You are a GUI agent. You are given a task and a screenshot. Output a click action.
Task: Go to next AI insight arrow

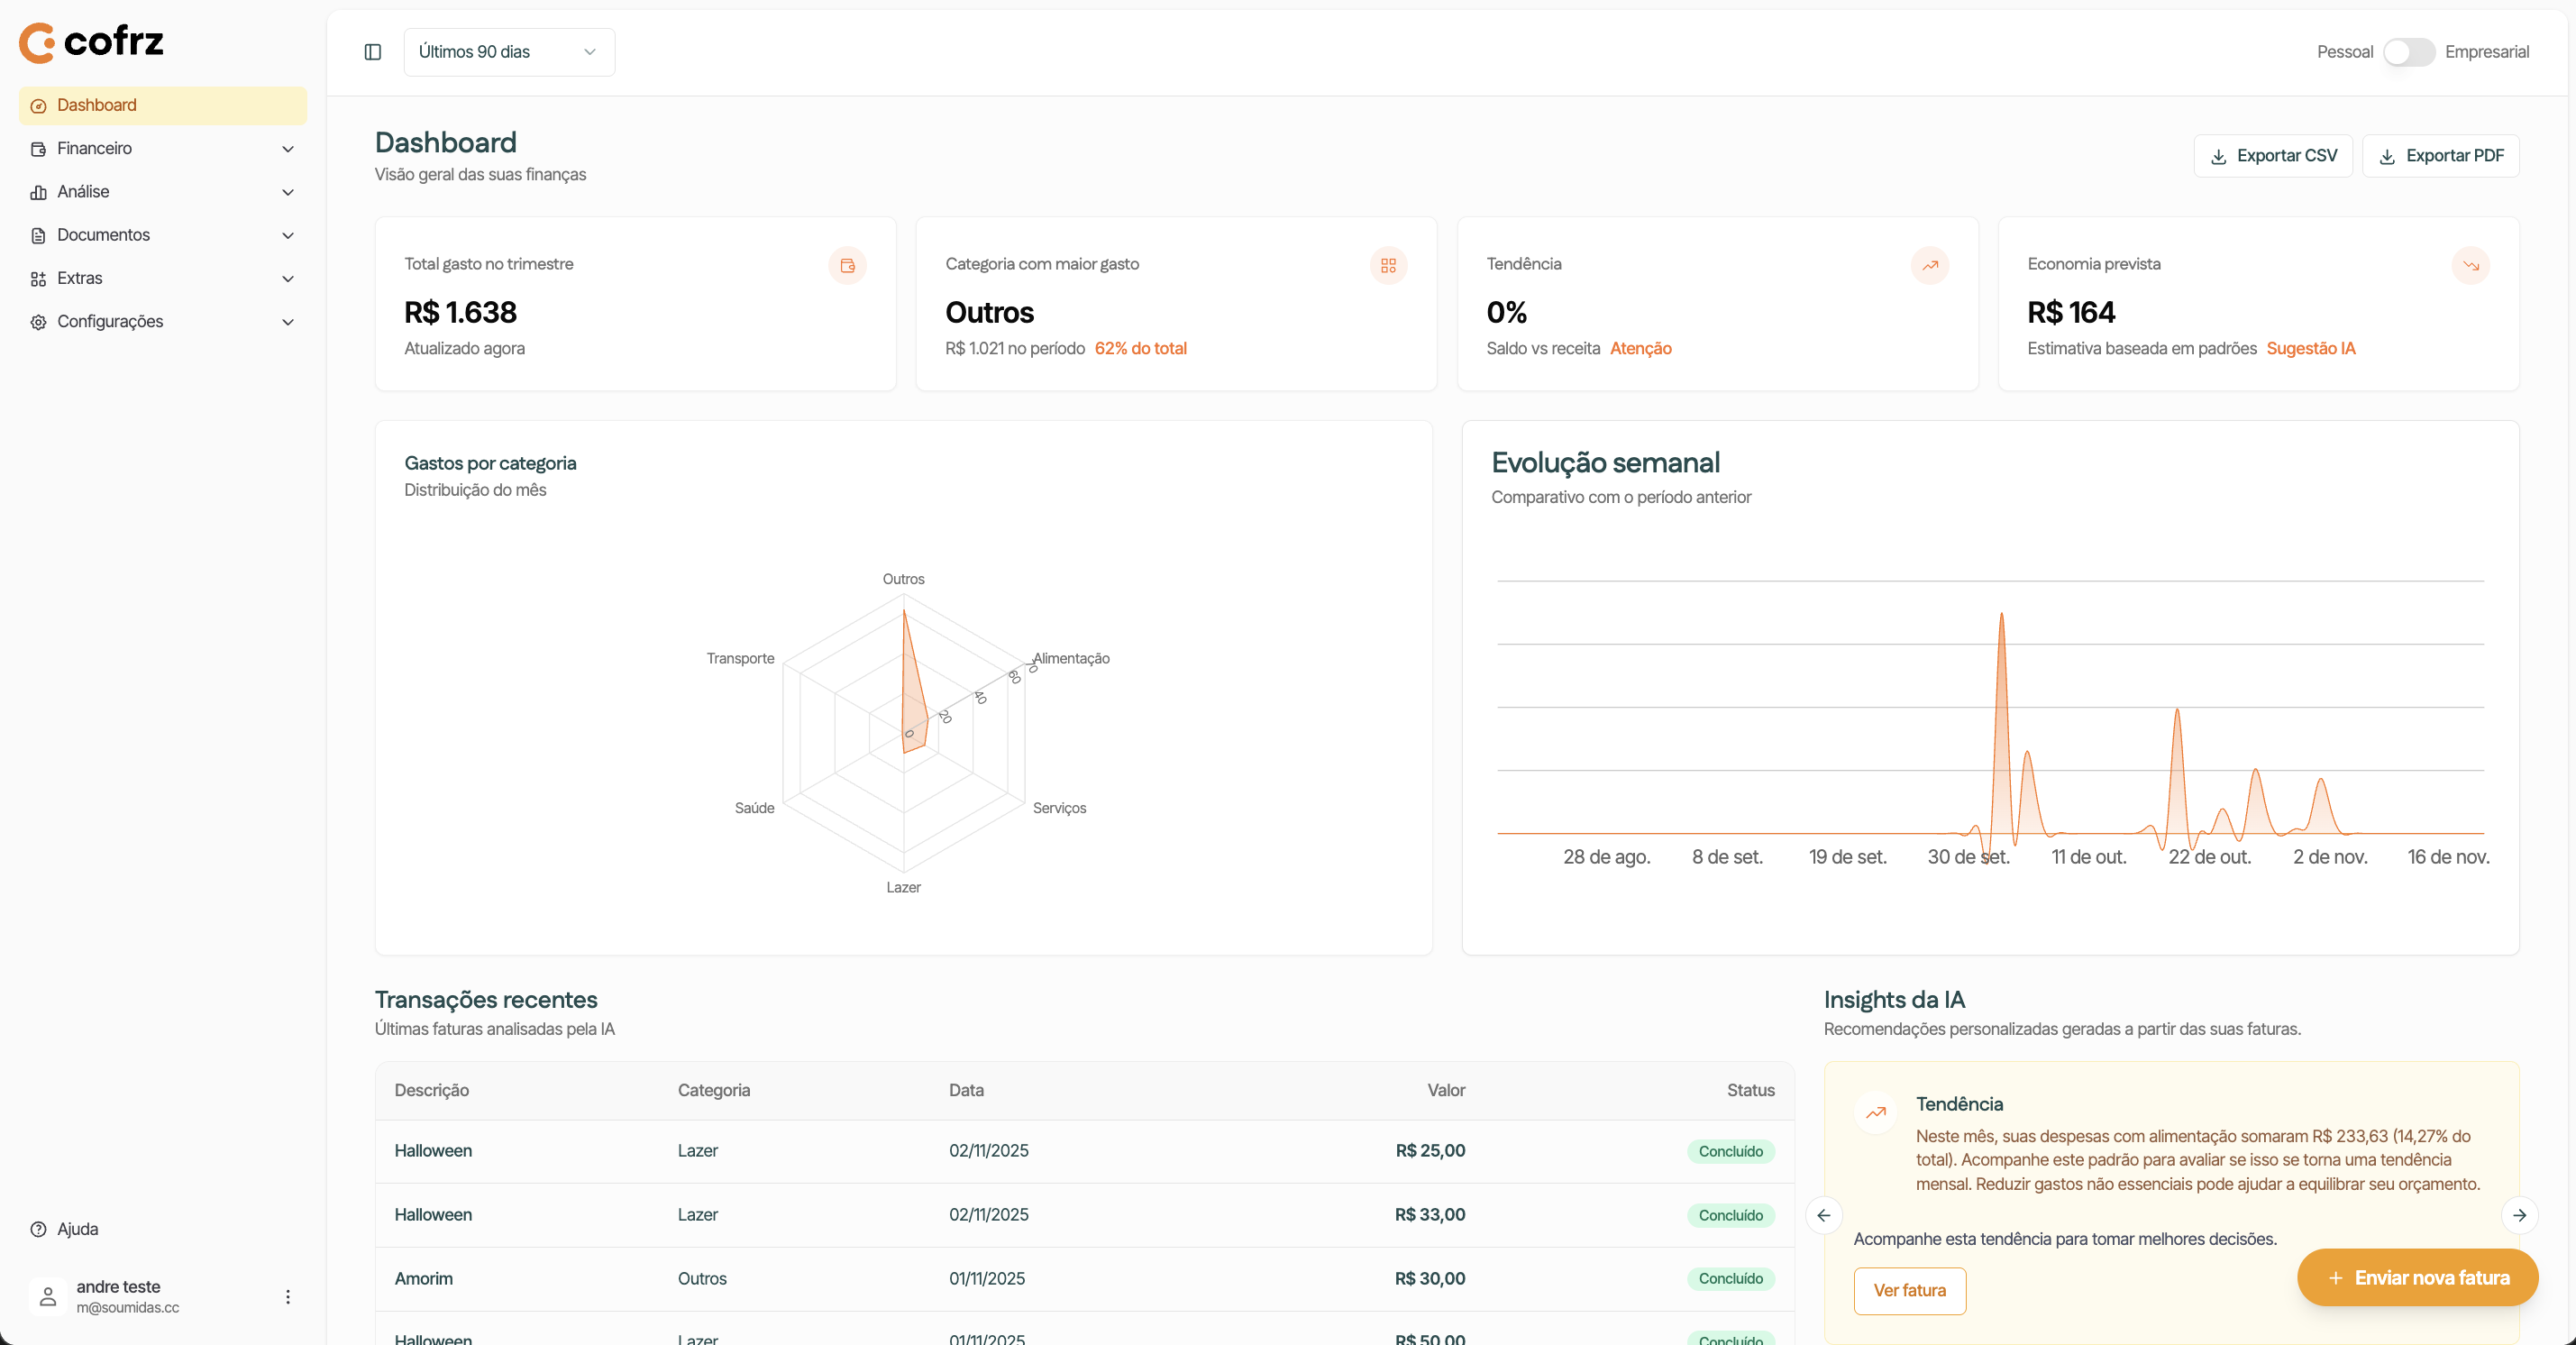(x=2519, y=1215)
